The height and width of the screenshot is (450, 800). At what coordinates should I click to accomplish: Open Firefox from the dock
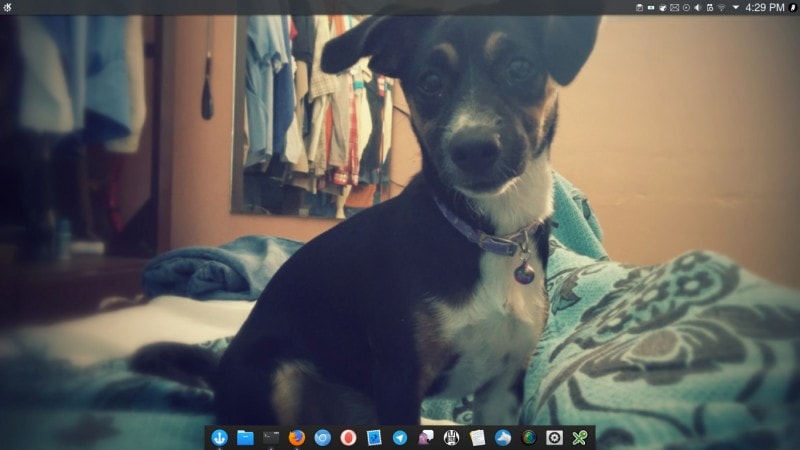(296, 437)
